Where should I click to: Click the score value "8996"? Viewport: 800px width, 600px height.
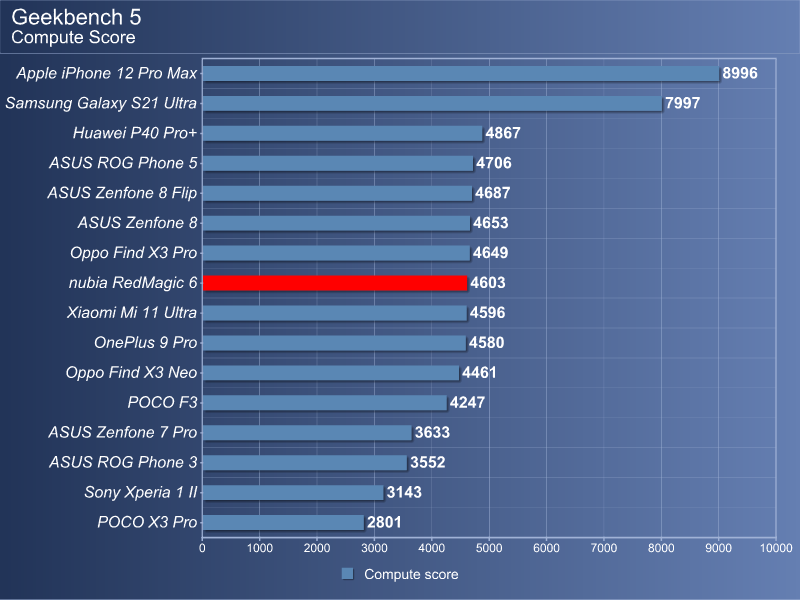pyautogui.click(x=740, y=73)
